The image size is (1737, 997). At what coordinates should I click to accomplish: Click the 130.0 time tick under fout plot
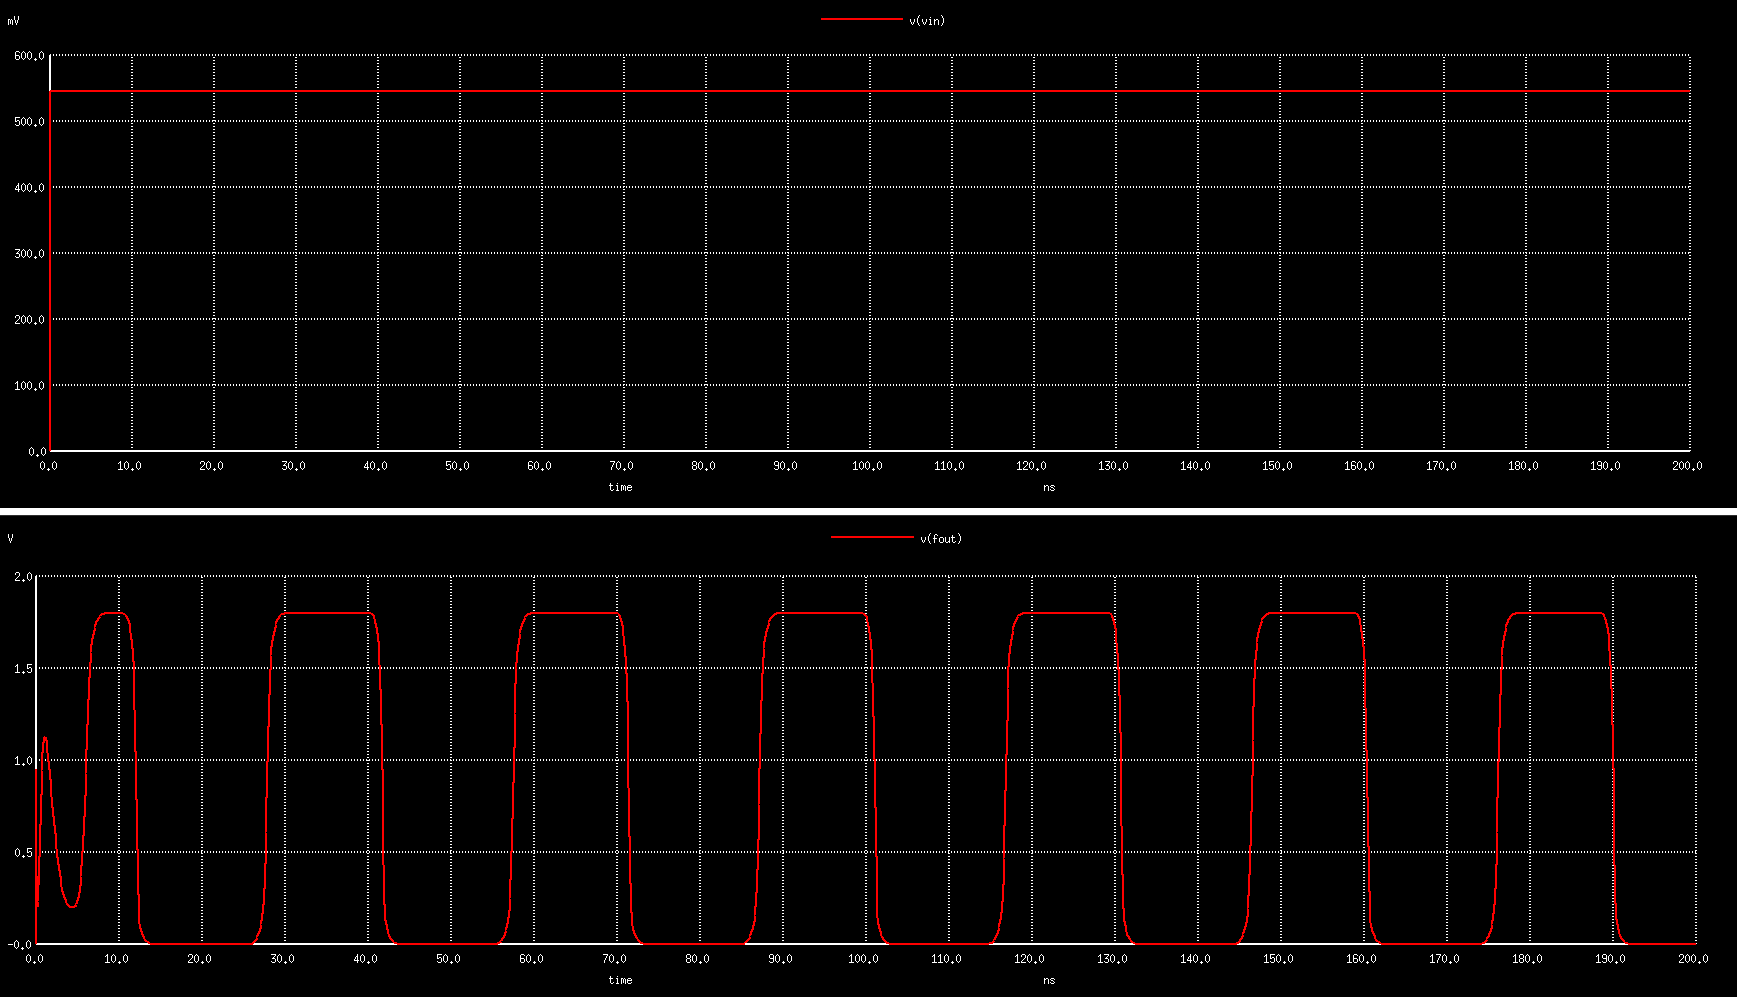(x=1112, y=959)
